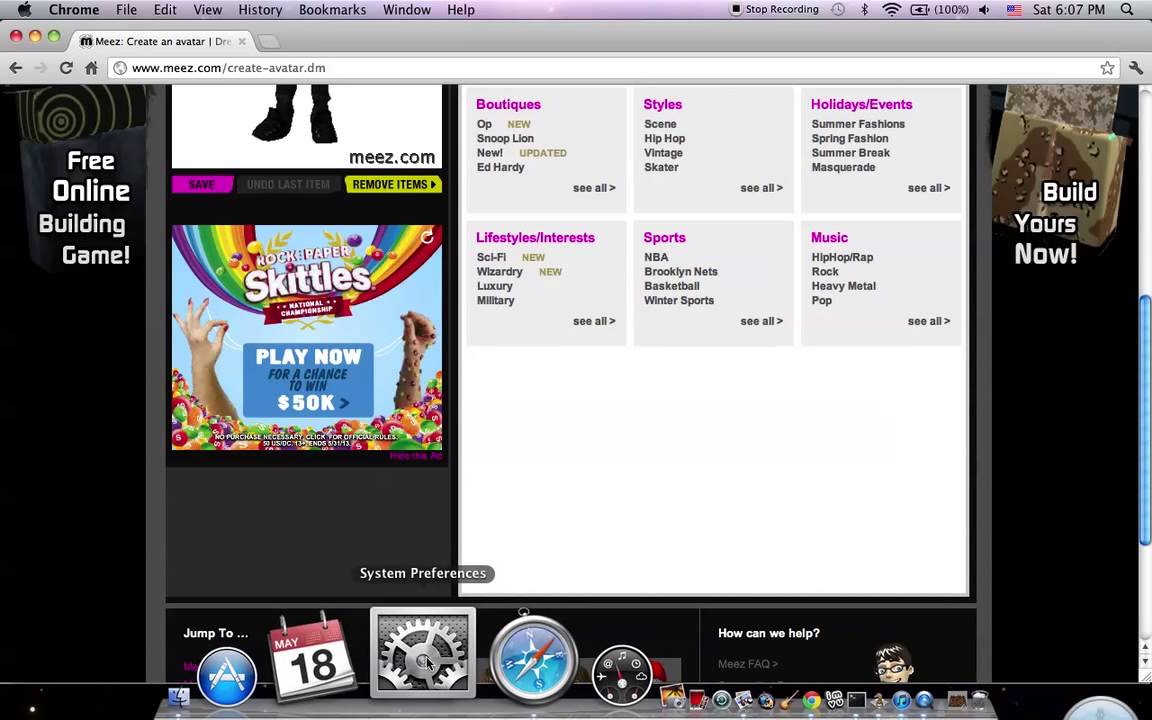Screen dimensions: 1152x720
Task: Open System Preferences in the Dock
Action: tap(422, 652)
